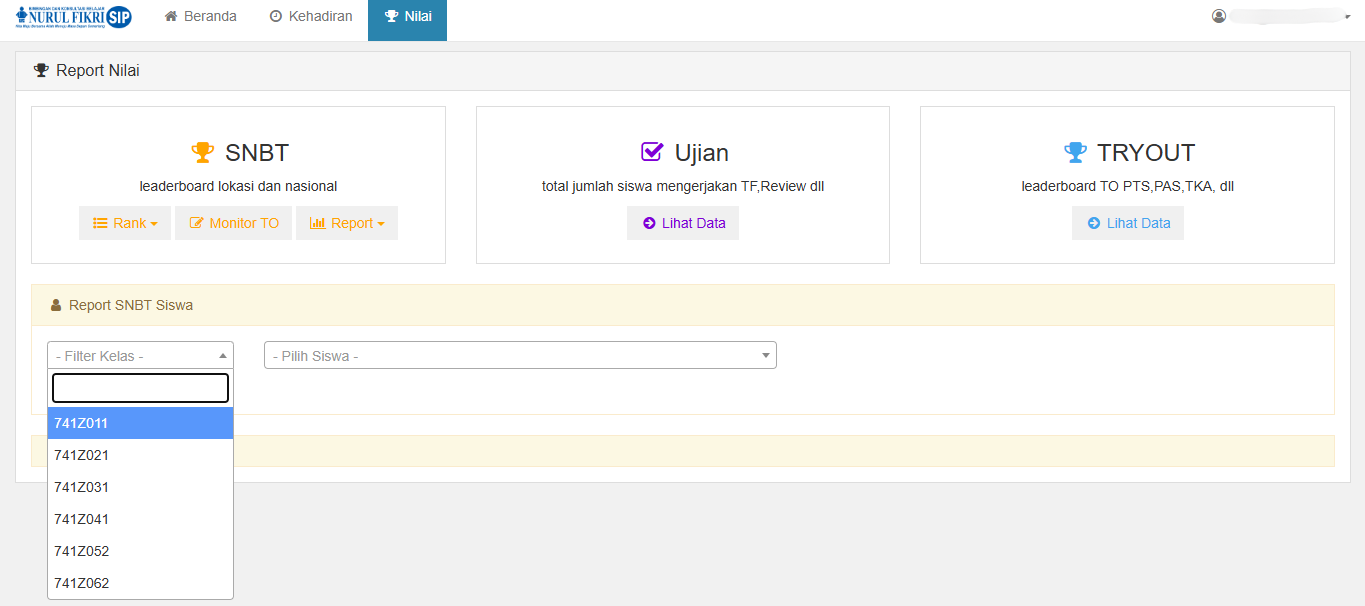Click the person icon beside Report SNBT Siswa
The image size is (1365, 606).
pyautogui.click(x=56, y=305)
